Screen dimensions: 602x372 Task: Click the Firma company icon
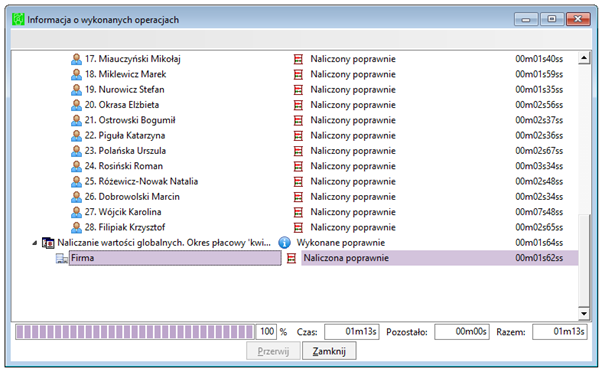(x=61, y=258)
